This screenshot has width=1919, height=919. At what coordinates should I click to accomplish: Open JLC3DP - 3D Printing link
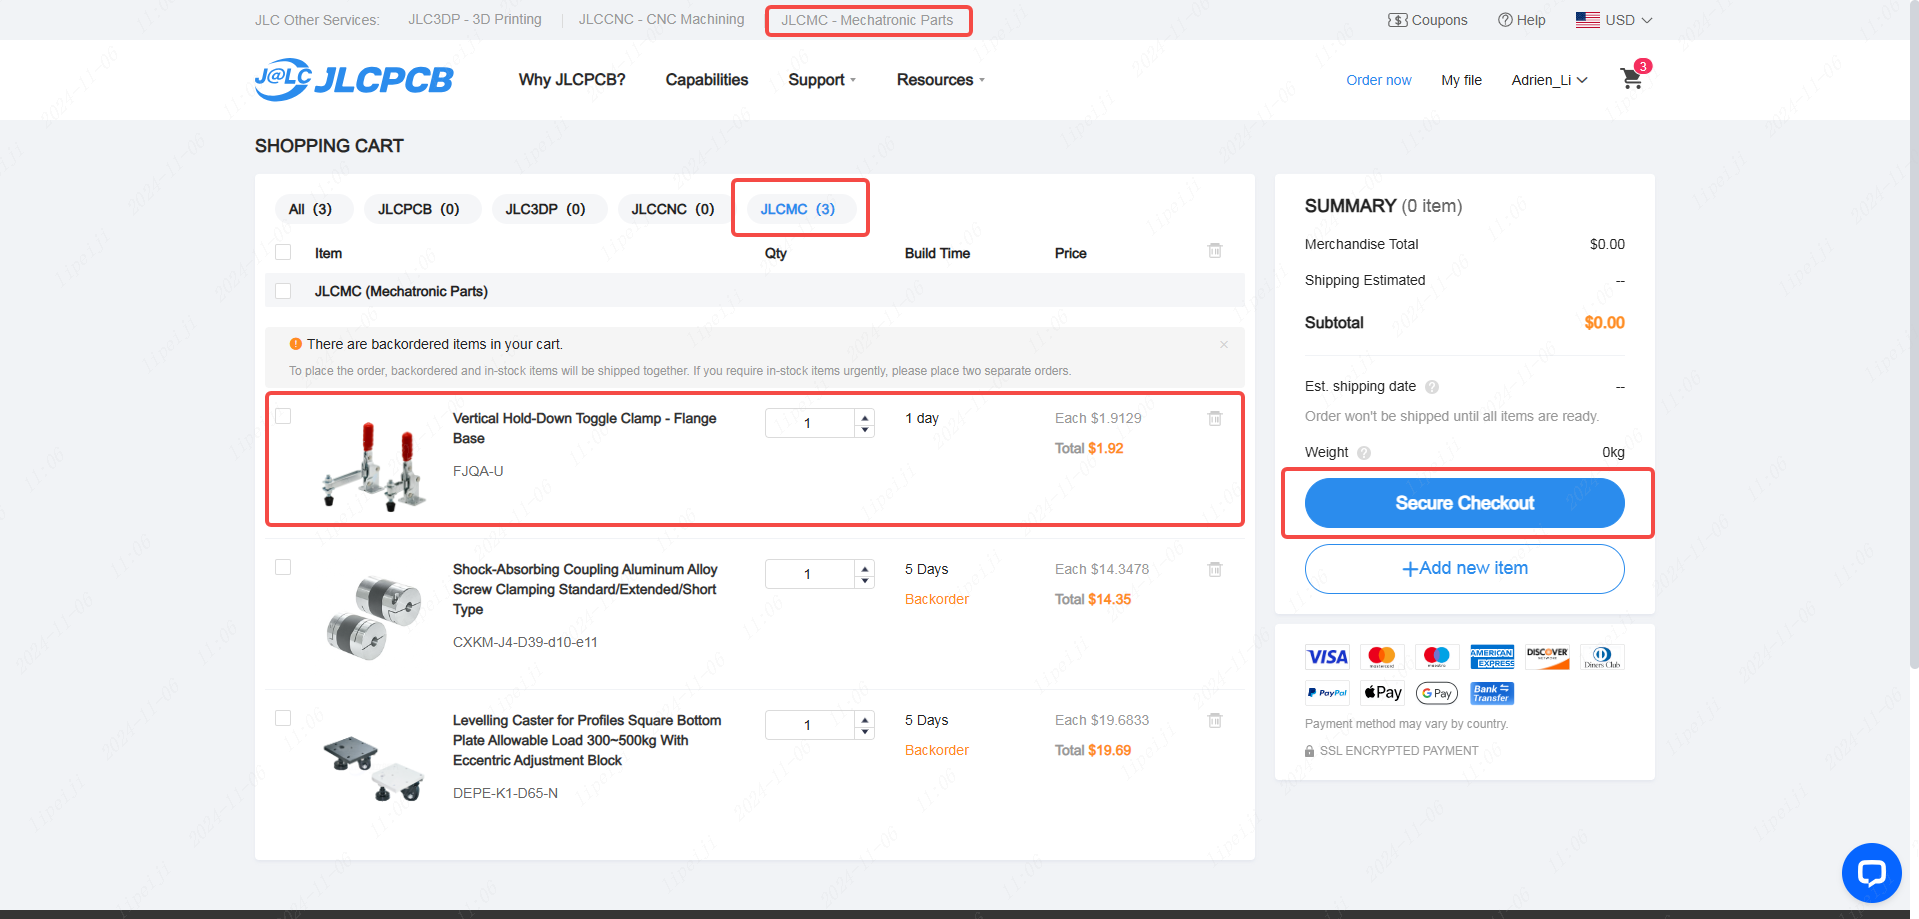(475, 19)
